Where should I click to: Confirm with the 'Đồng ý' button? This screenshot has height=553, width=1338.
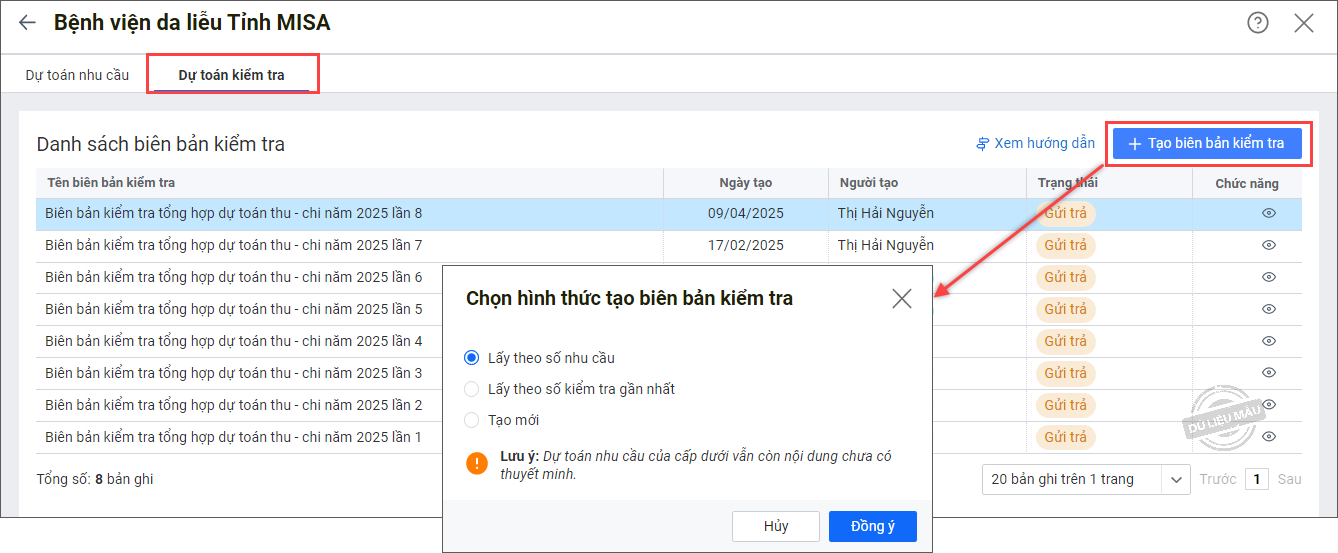tap(872, 526)
